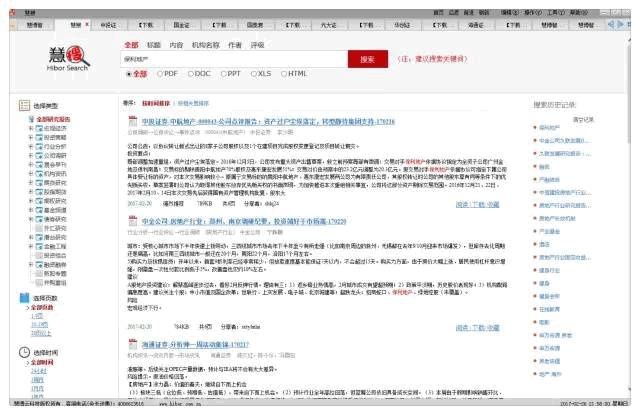Open the 中航地产 公司点评报告 result link
The width and height of the screenshot is (640, 415).
pyautogui.click(x=268, y=121)
